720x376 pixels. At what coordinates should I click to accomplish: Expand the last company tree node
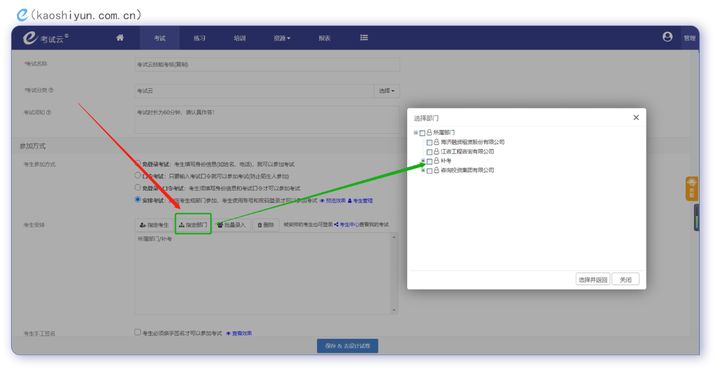[x=423, y=170]
